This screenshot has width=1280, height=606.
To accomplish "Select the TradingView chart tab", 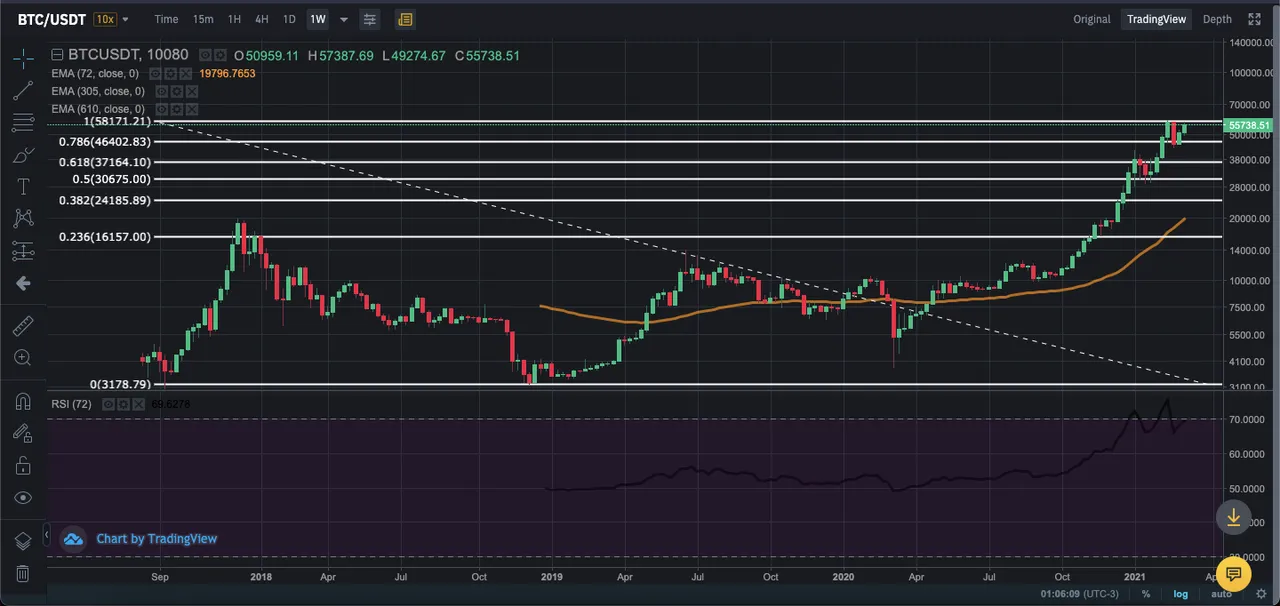I will (x=1156, y=19).
